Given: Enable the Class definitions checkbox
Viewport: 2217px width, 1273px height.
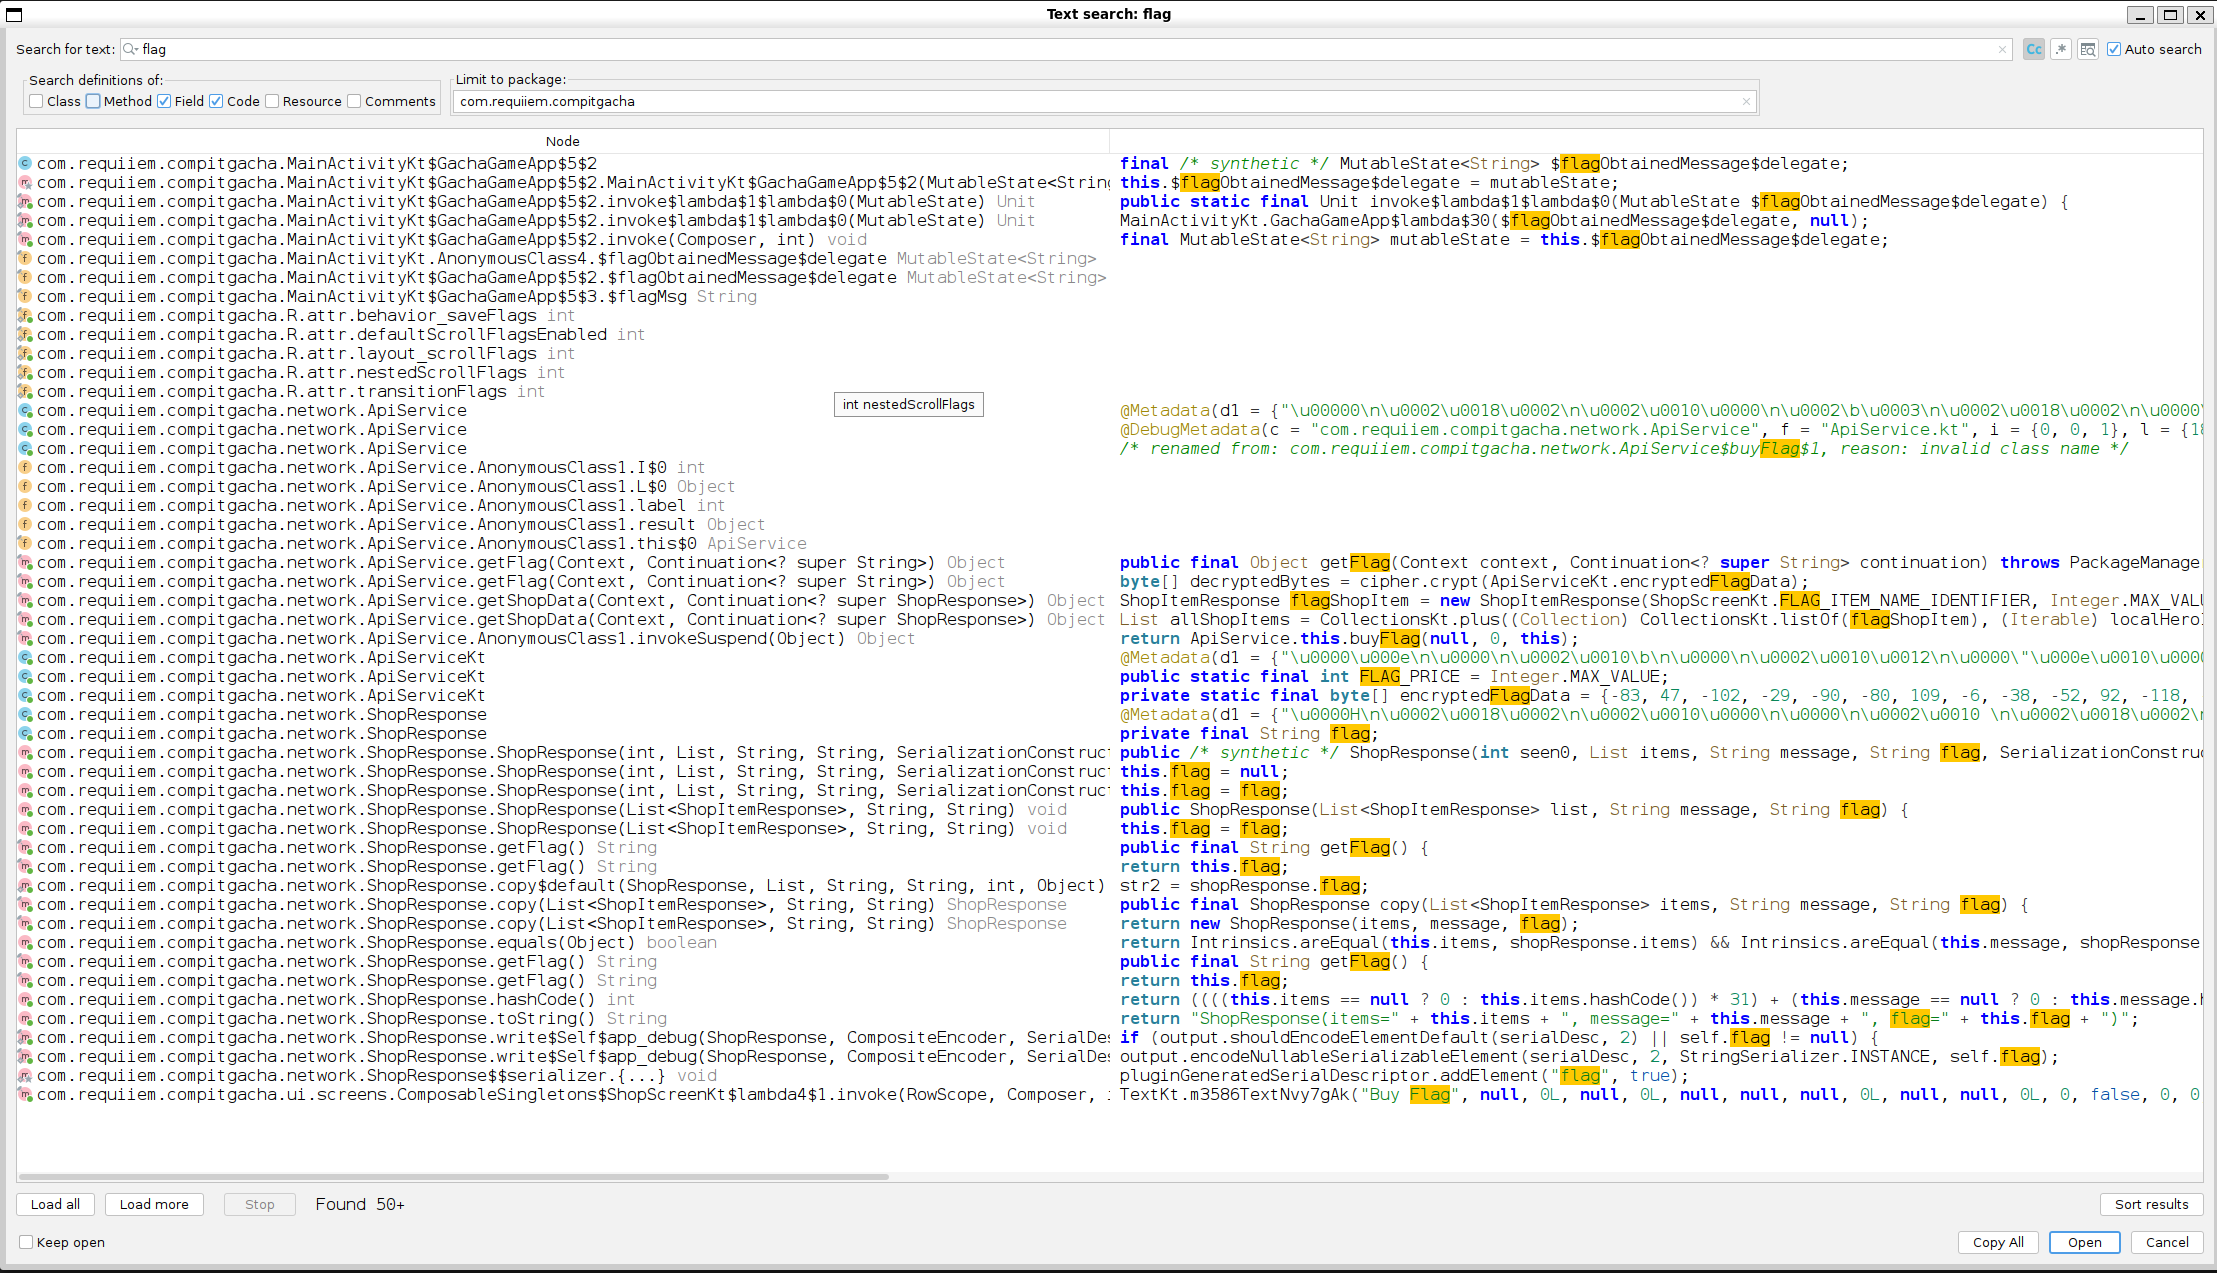Looking at the screenshot, I should (x=37, y=101).
